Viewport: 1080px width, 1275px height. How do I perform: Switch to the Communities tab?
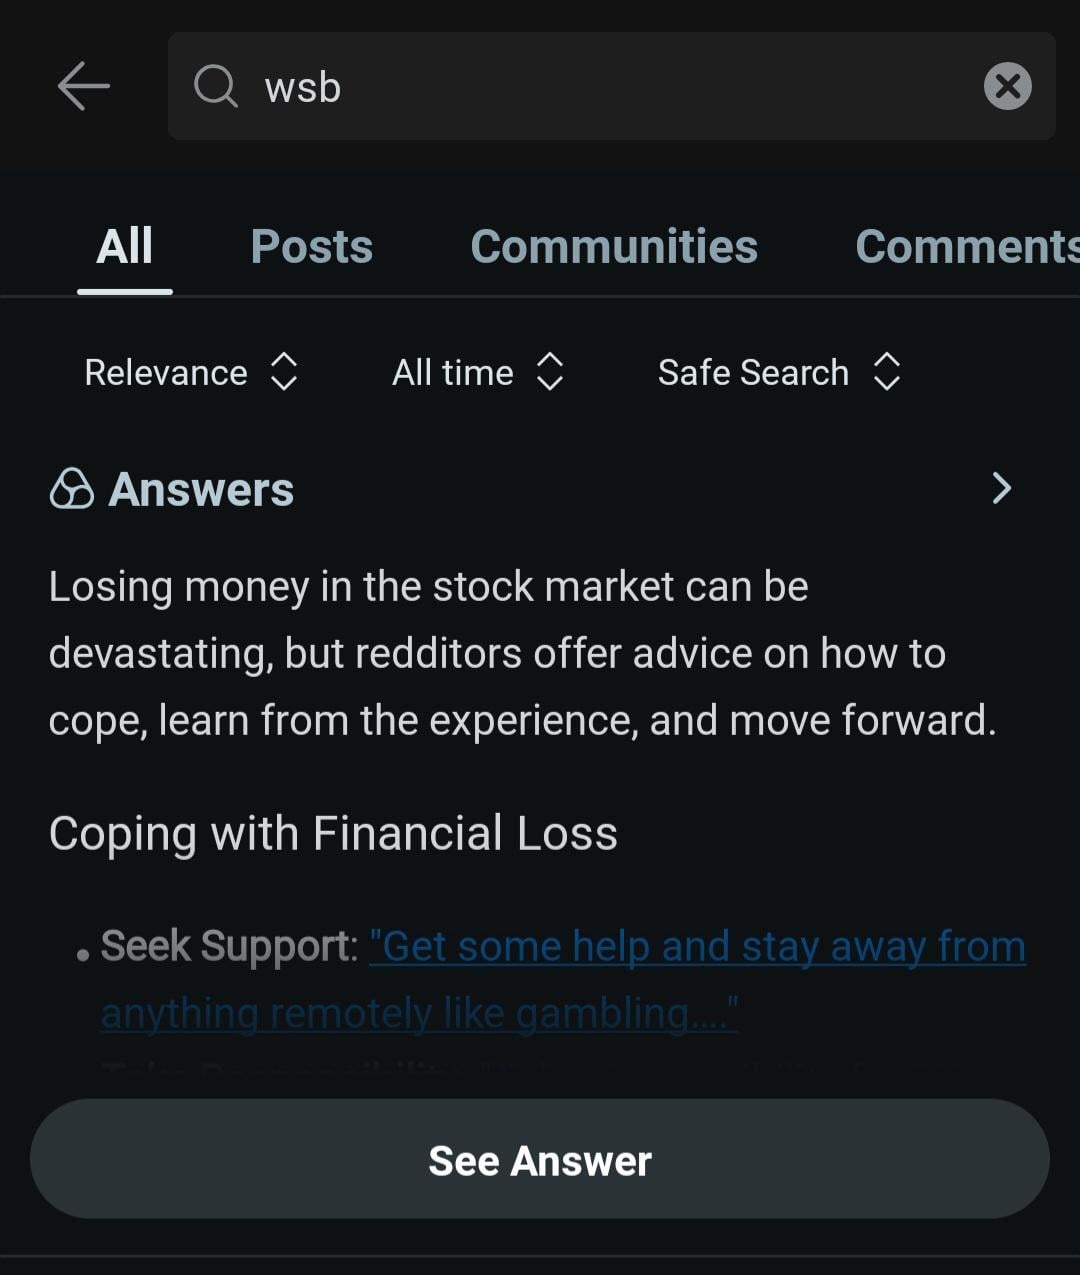(614, 246)
